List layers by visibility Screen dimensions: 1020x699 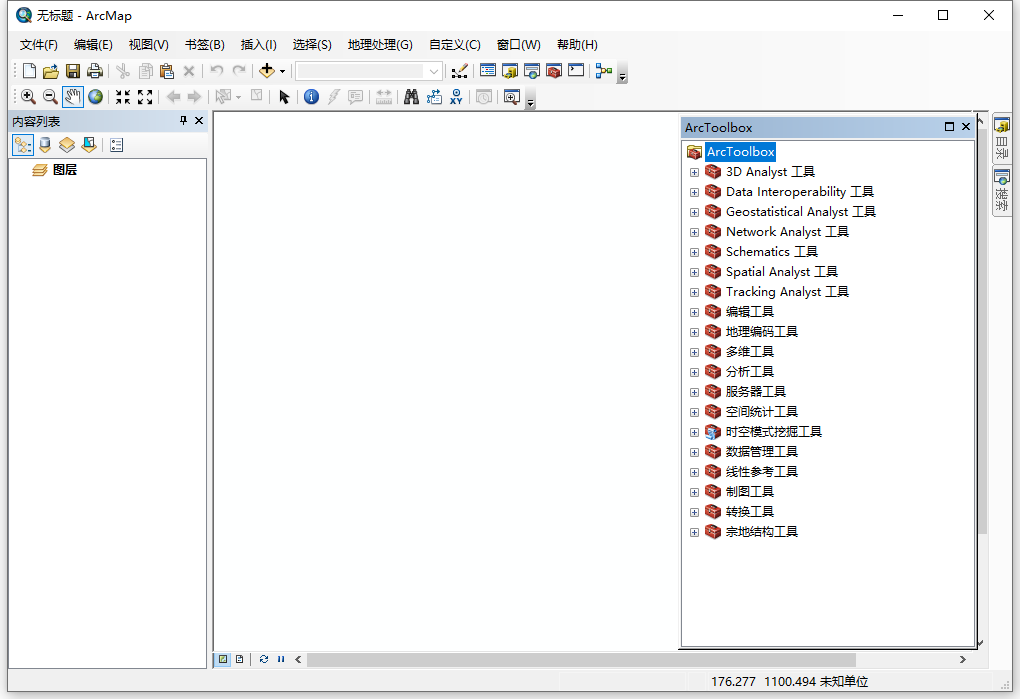(x=67, y=145)
